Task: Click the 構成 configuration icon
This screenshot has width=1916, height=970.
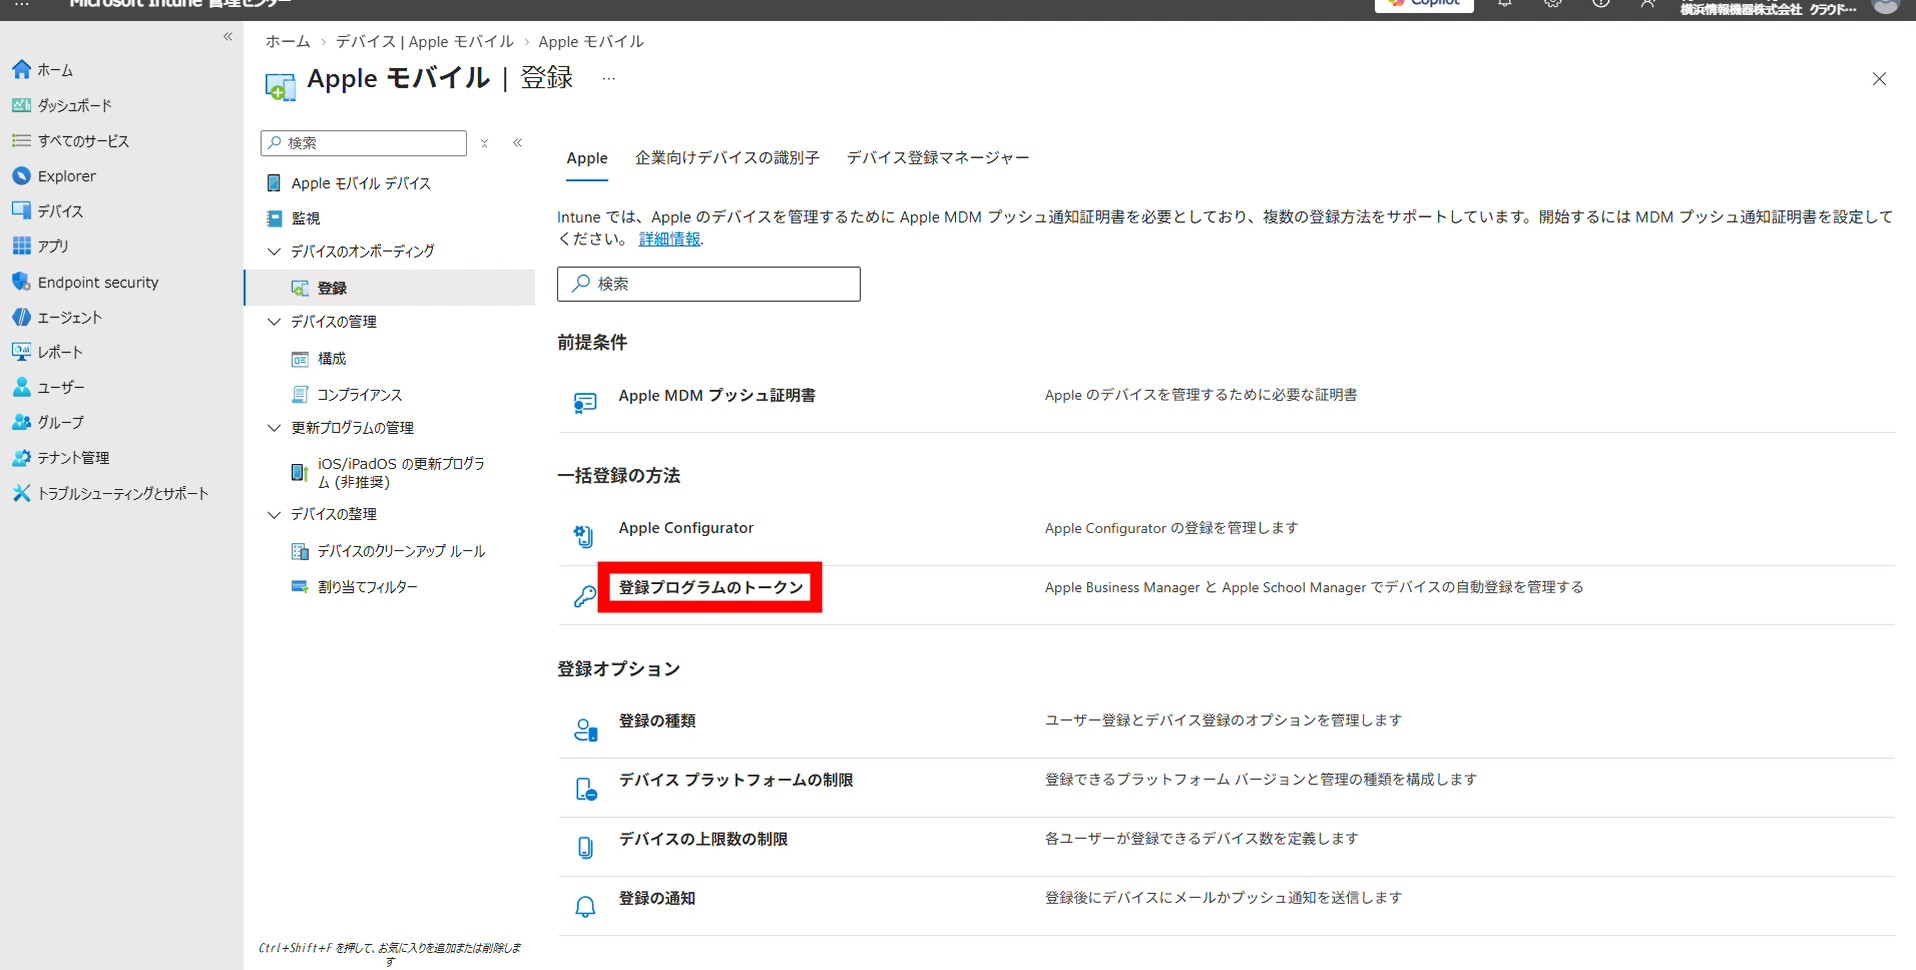Action: pos(300,359)
